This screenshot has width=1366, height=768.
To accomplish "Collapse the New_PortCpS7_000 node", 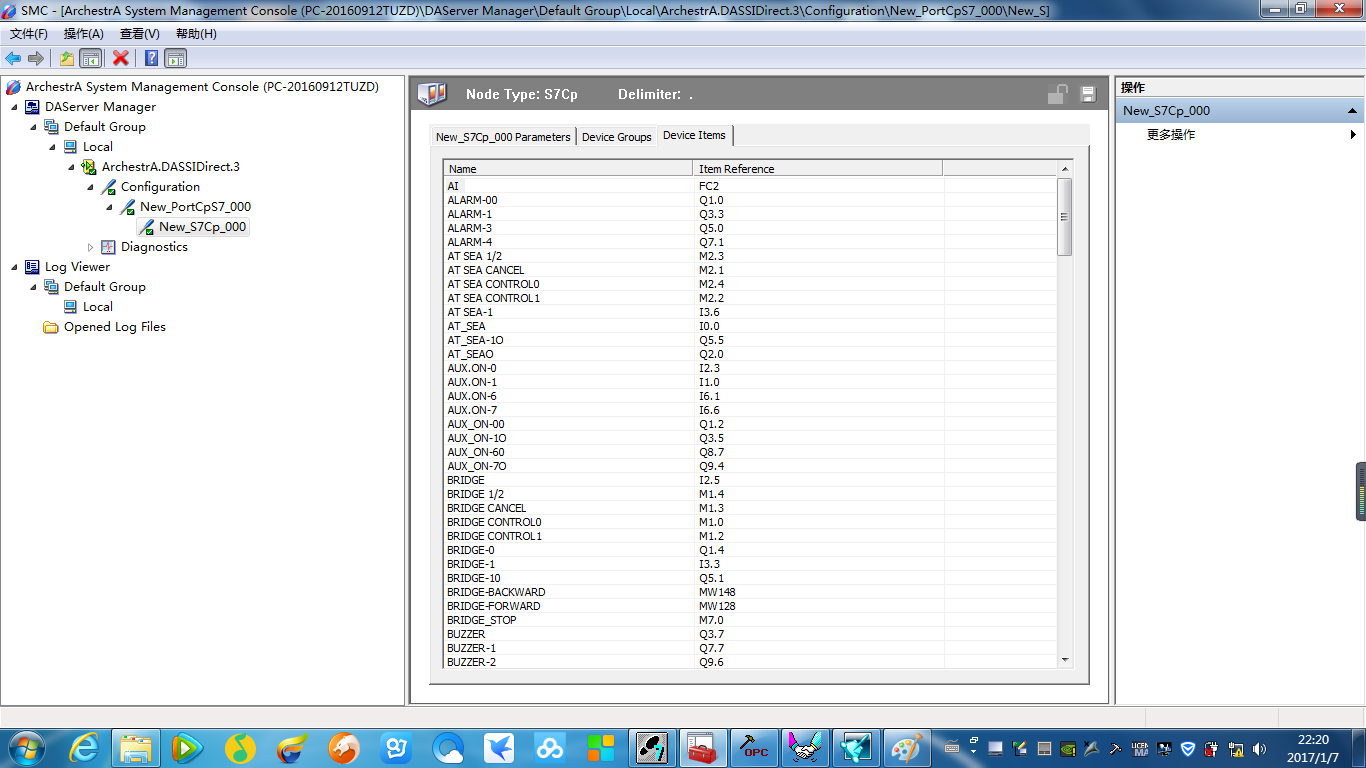I will pos(109,207).
